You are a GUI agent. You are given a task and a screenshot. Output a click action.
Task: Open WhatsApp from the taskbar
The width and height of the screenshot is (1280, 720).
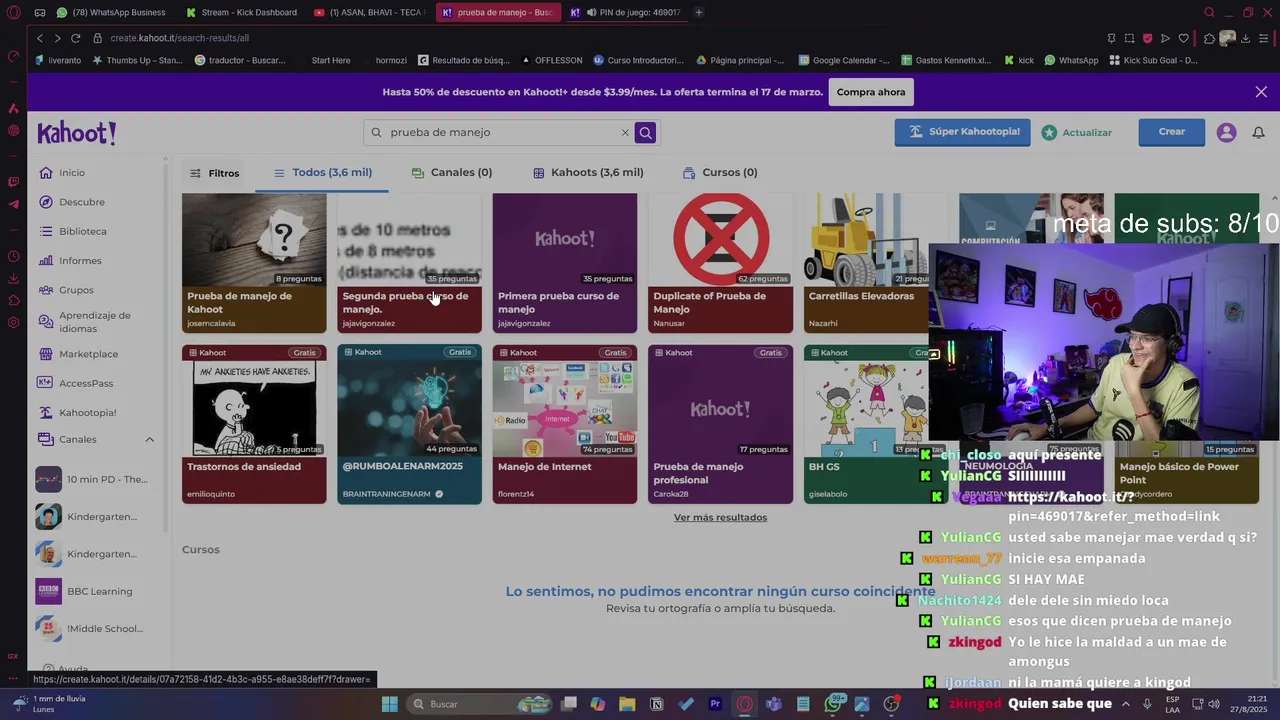point(833,704)
